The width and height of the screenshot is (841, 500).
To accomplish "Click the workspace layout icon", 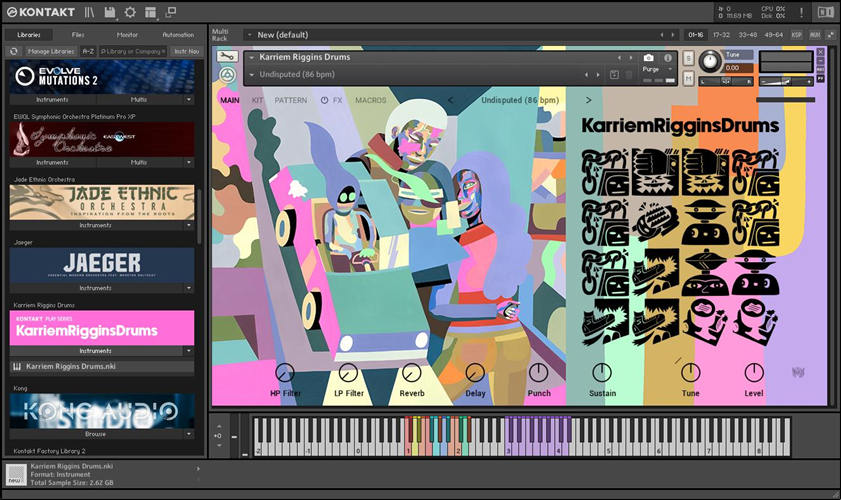I will [x=150, y=13].
